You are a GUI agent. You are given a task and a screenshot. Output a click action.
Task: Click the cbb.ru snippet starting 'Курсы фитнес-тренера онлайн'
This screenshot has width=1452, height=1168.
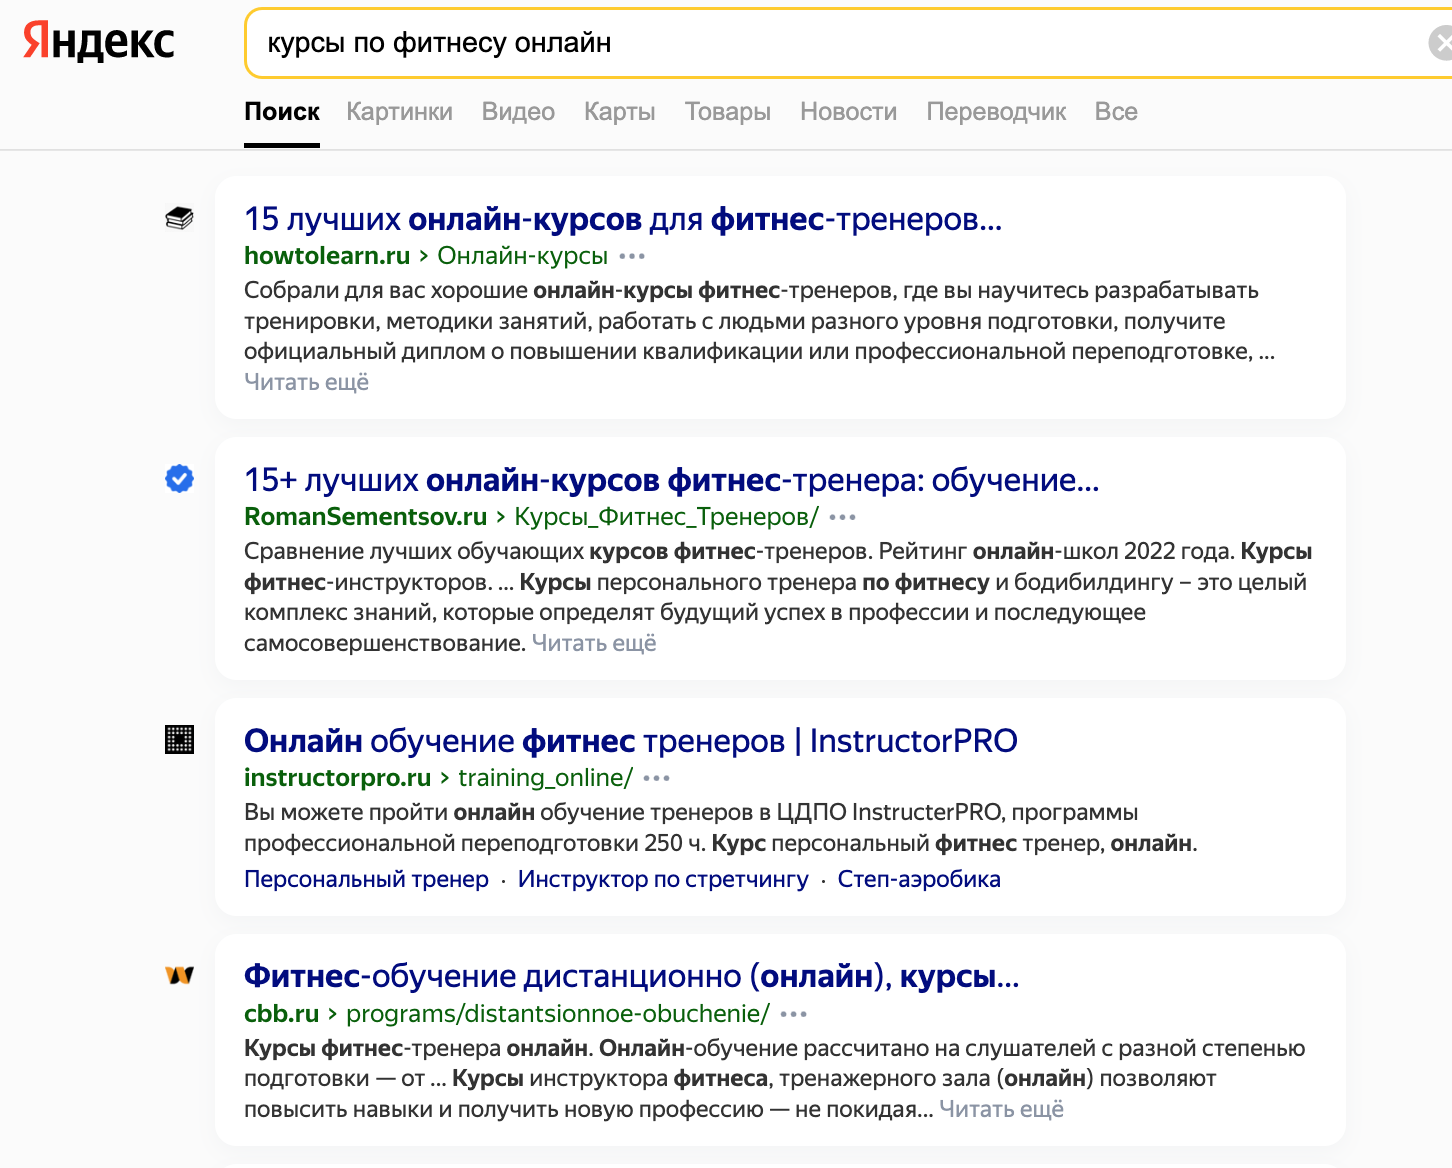(x=775, y=1079)
